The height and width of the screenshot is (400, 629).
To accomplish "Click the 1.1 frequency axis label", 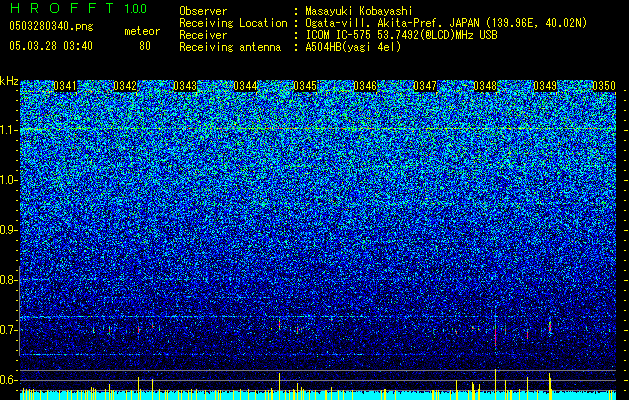I will point(7,130).
